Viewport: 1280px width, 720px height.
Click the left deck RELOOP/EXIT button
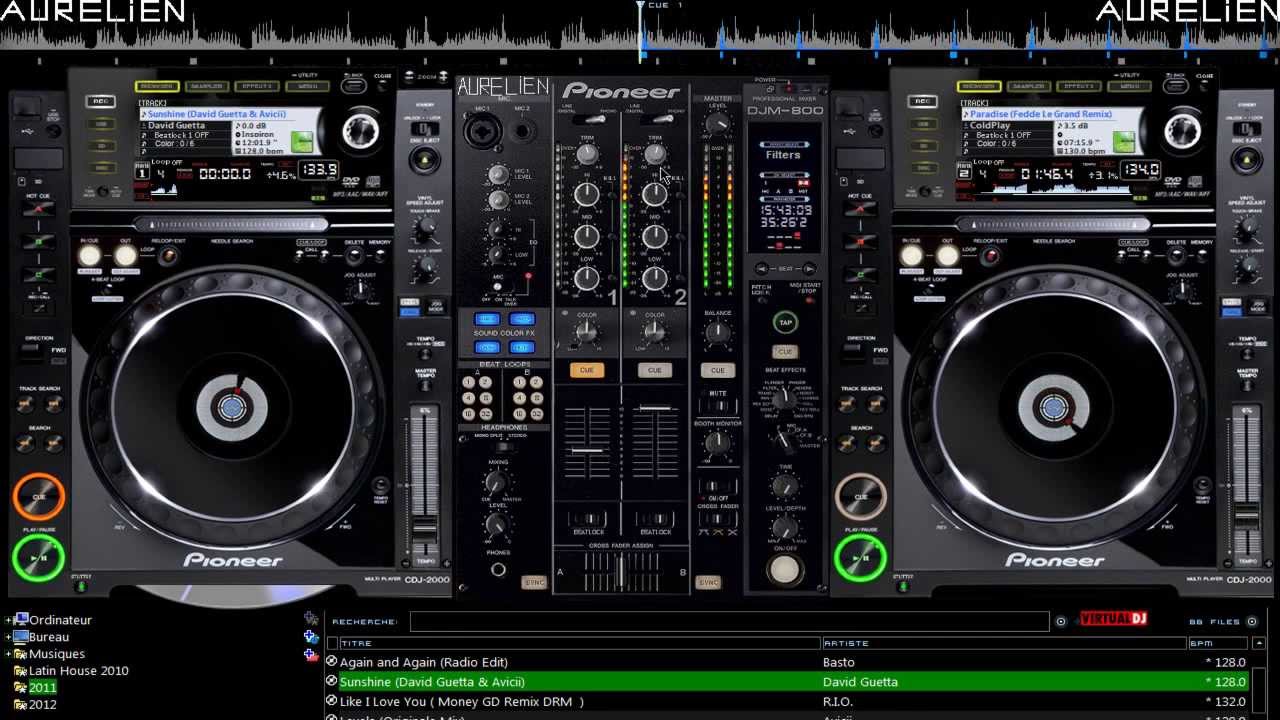(x=168, y=256)
